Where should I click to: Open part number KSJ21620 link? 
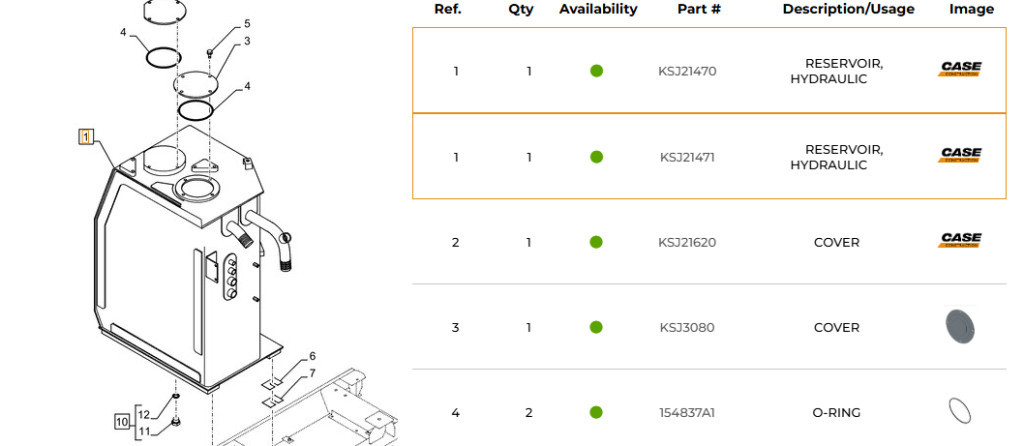coord(687,242)
